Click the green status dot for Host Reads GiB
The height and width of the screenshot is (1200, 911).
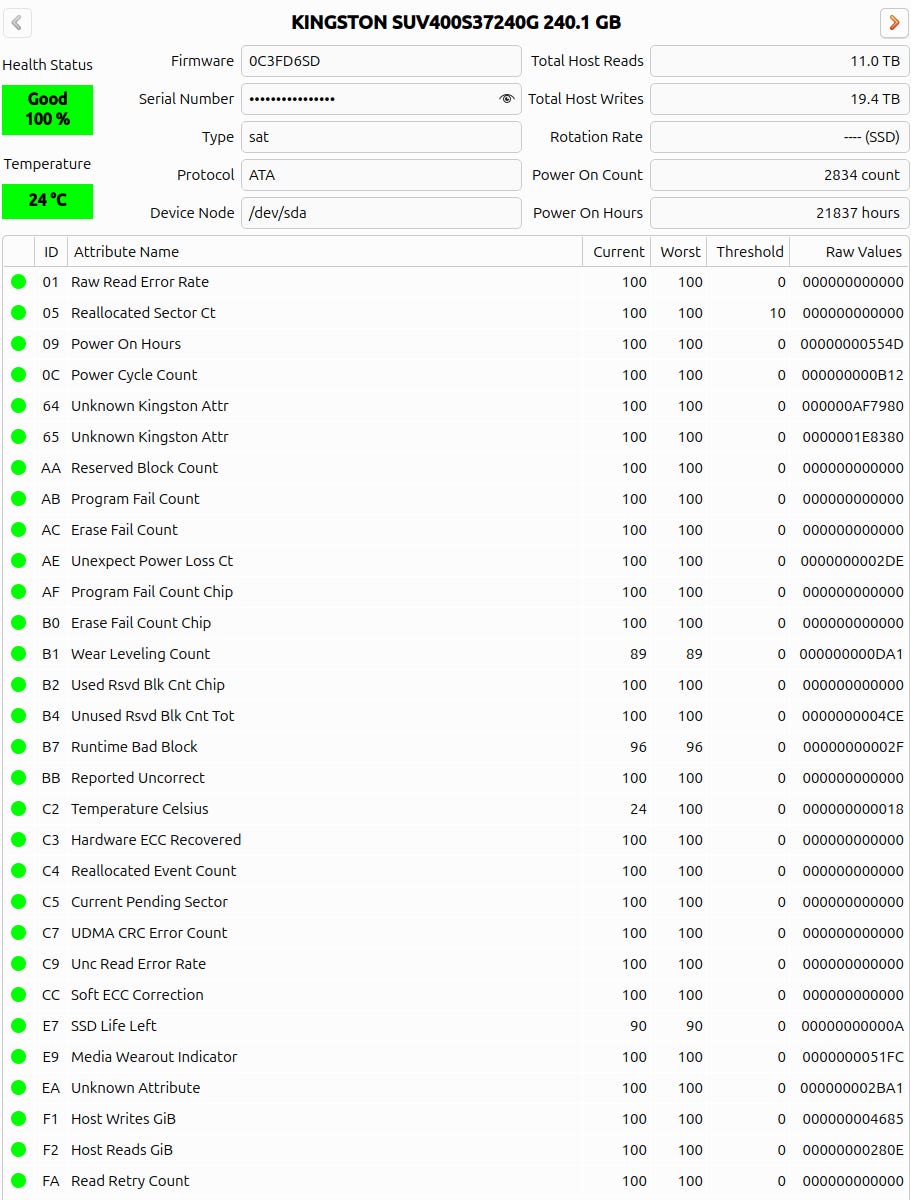[x=18, y=1150]
